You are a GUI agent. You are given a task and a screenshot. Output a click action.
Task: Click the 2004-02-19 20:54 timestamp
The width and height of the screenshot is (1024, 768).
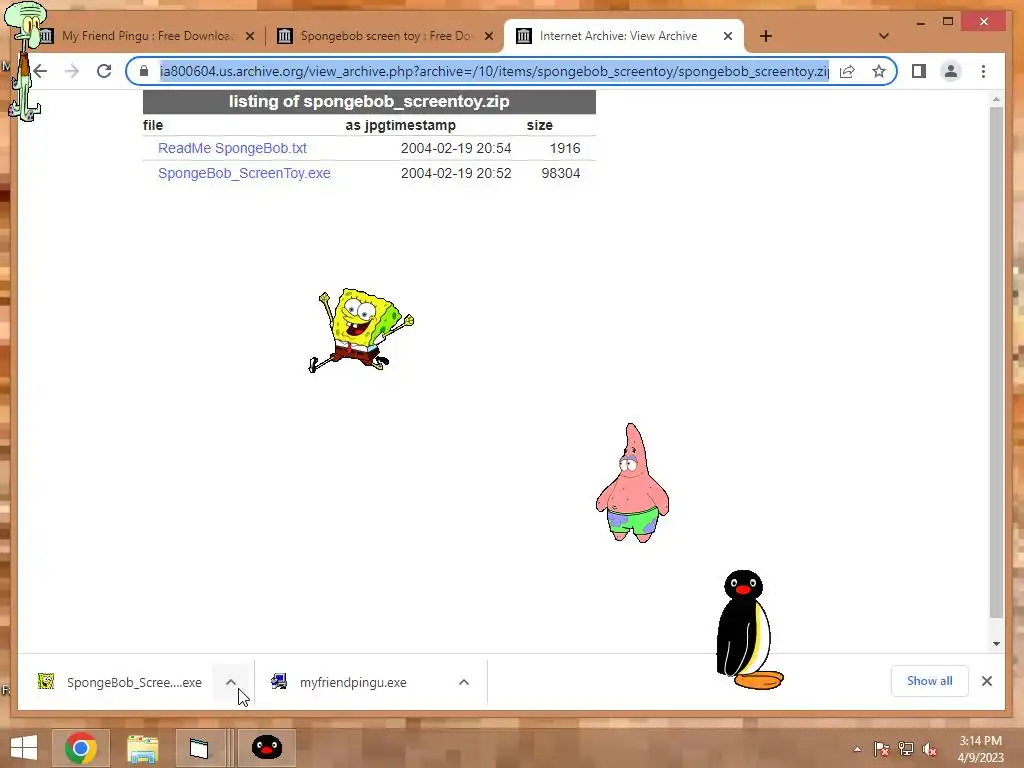pos(456,148)
